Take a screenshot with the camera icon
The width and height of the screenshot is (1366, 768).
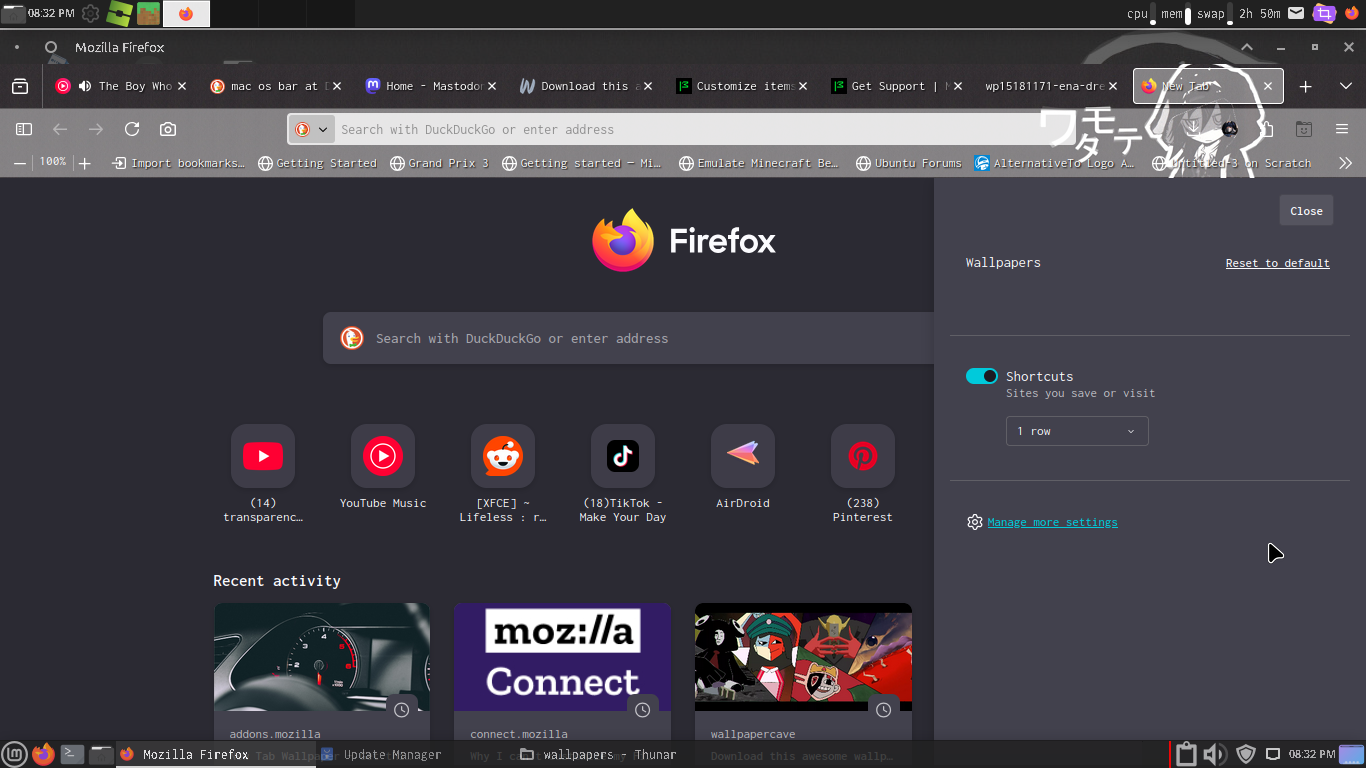168,129
